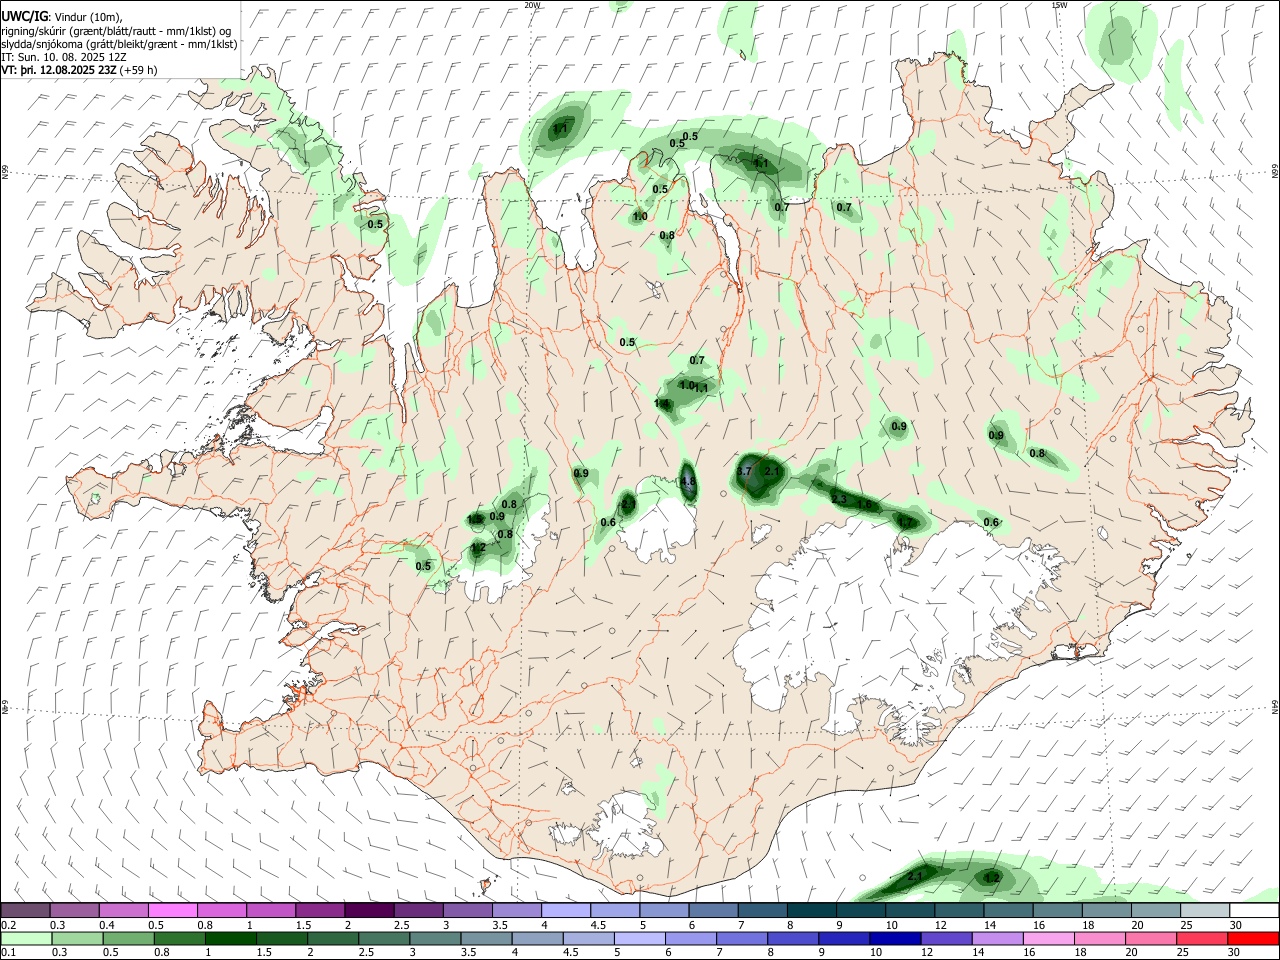Image resolution: width=1280 pixels, height=960 pixels.
Task: Click the dark navy swatch at rain scale 10
Action: click(x=893, y=939)
